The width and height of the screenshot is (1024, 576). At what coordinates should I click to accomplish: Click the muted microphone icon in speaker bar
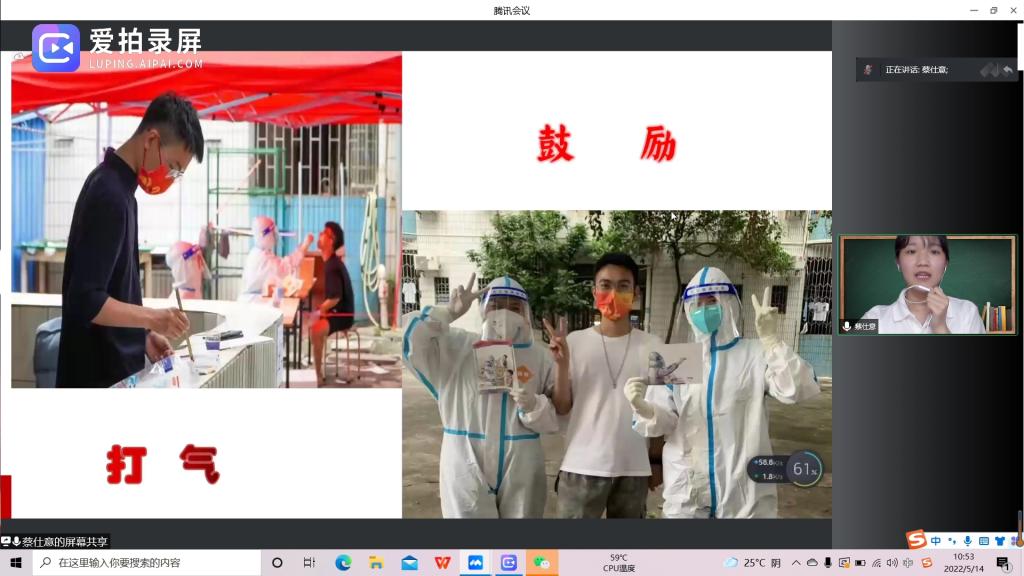pyautogui.click(x=988, y=69)
